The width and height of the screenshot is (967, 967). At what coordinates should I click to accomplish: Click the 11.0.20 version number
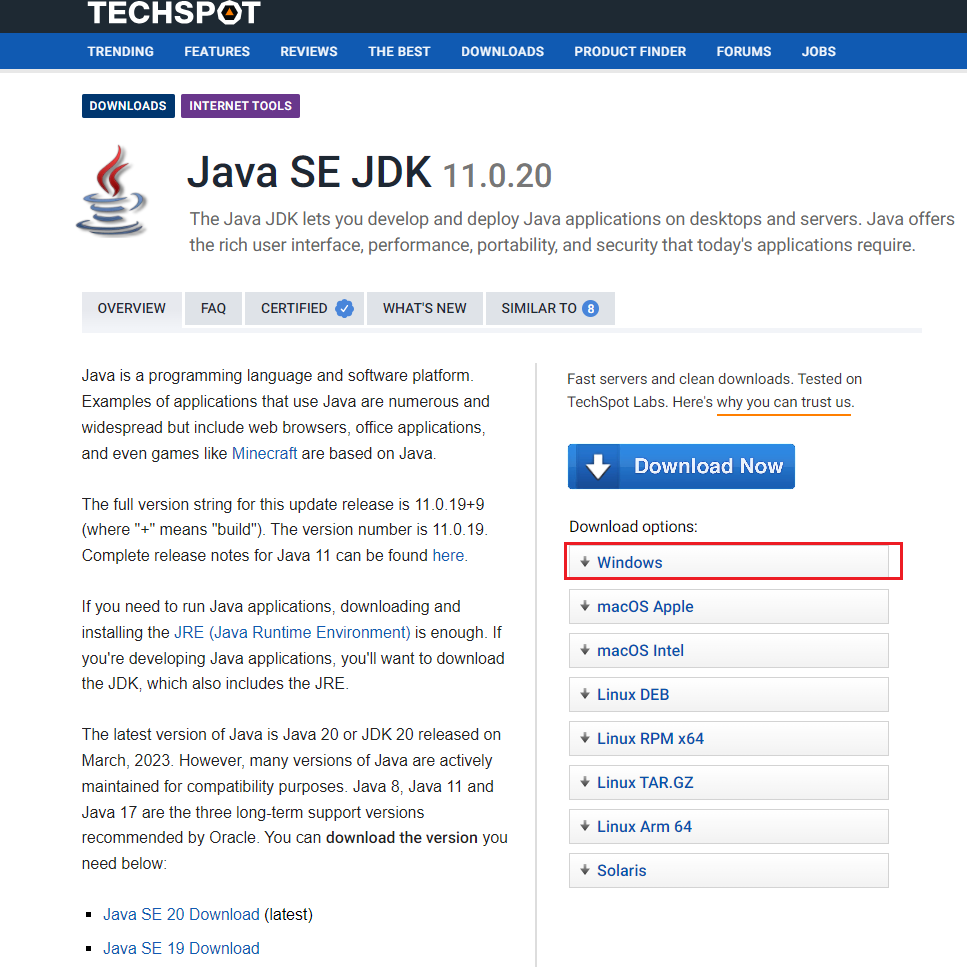[497, 176]
